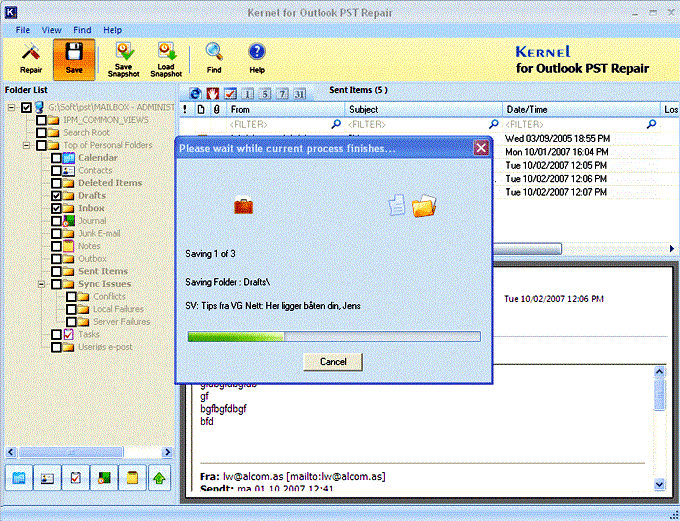Click Cancel in the saving dialog
Screen dimensions: 680x521
(x=333, y=362)
